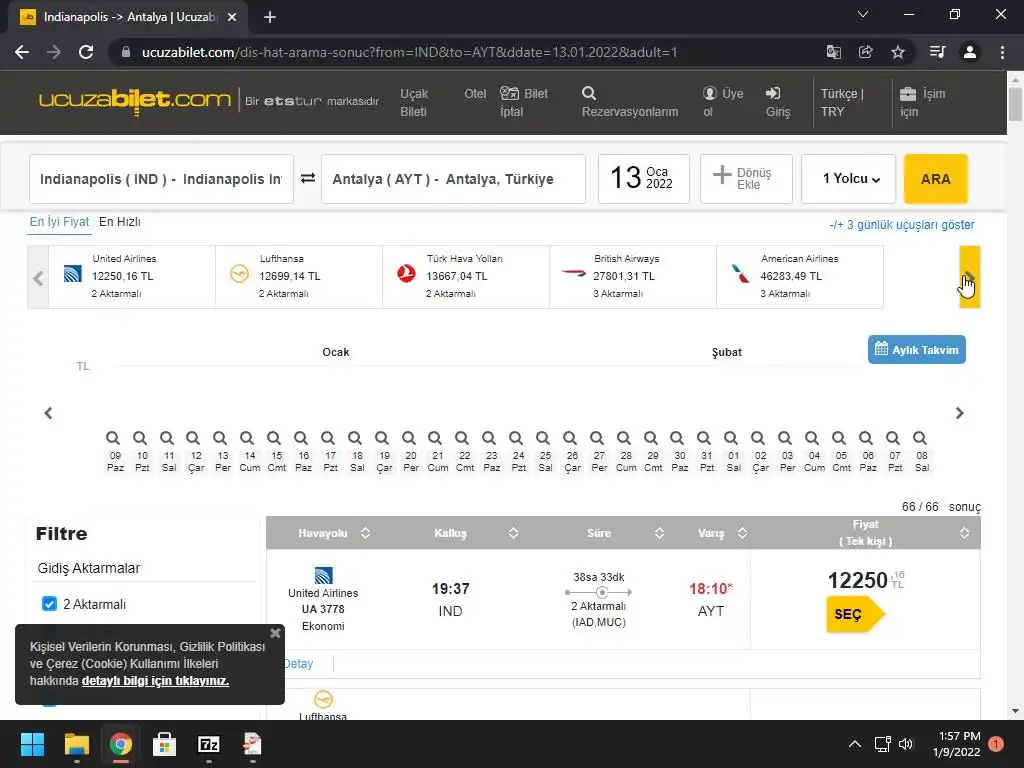Click the ucuzabilet.com logo

[x=135, y=101]
